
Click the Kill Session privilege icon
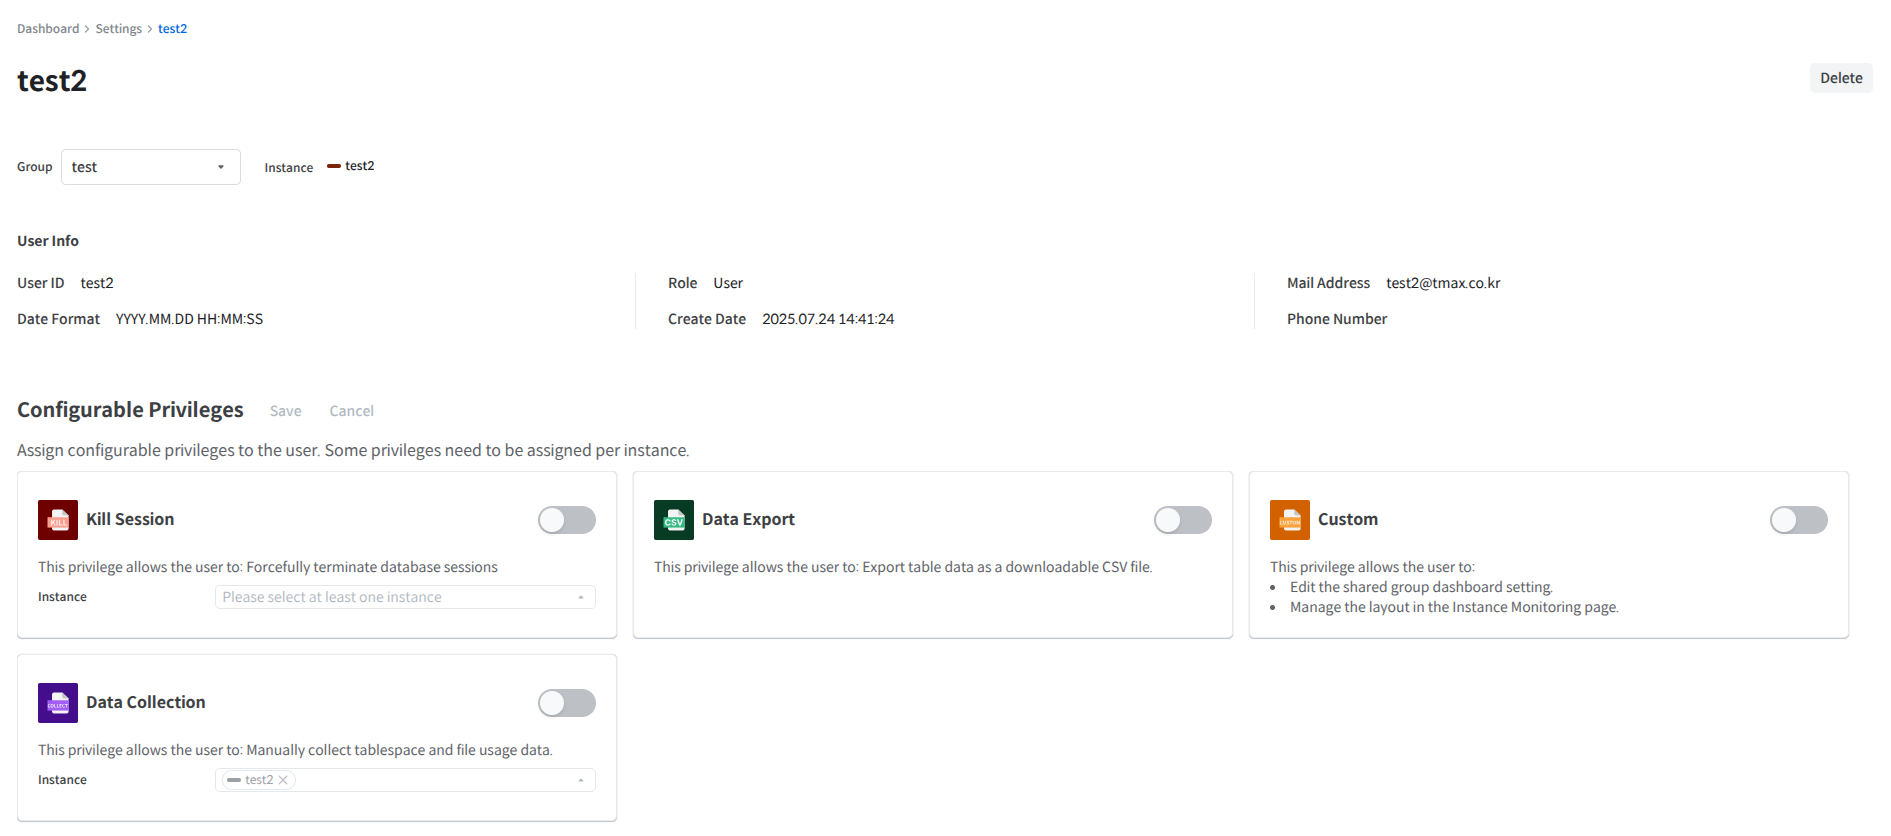[x=58, y=520]
